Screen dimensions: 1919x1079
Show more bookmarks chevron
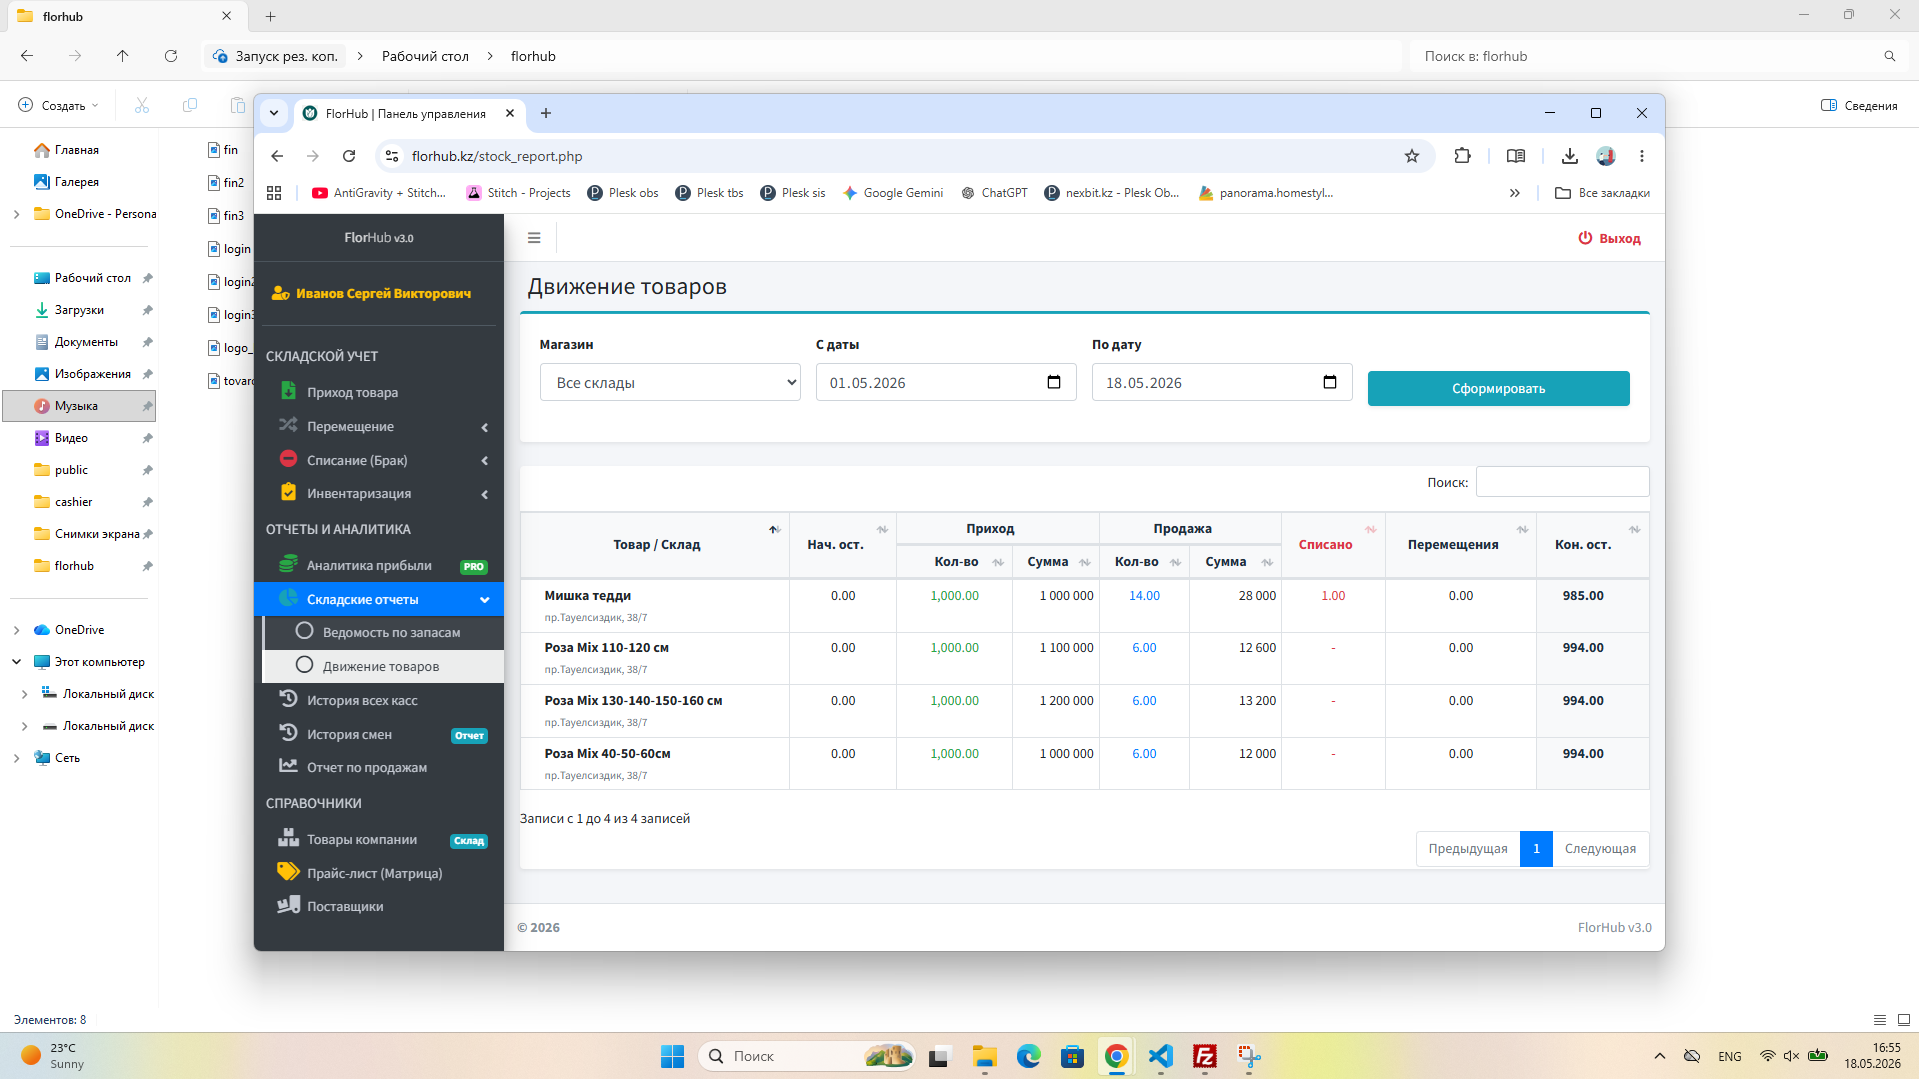(x=1514, y=193)
